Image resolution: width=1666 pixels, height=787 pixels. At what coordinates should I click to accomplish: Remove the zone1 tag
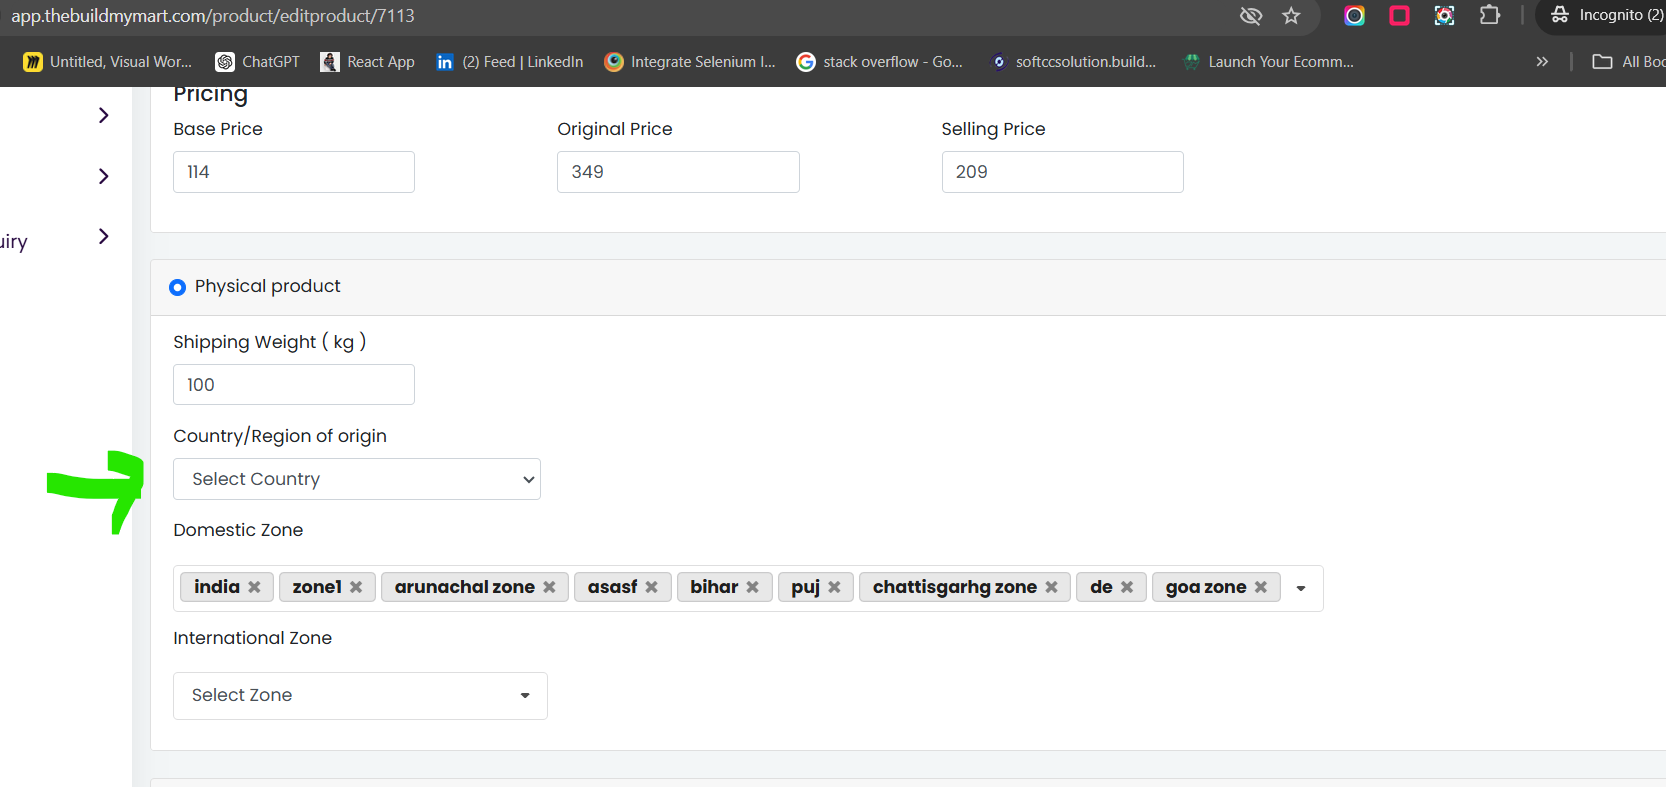click(356, 587)
